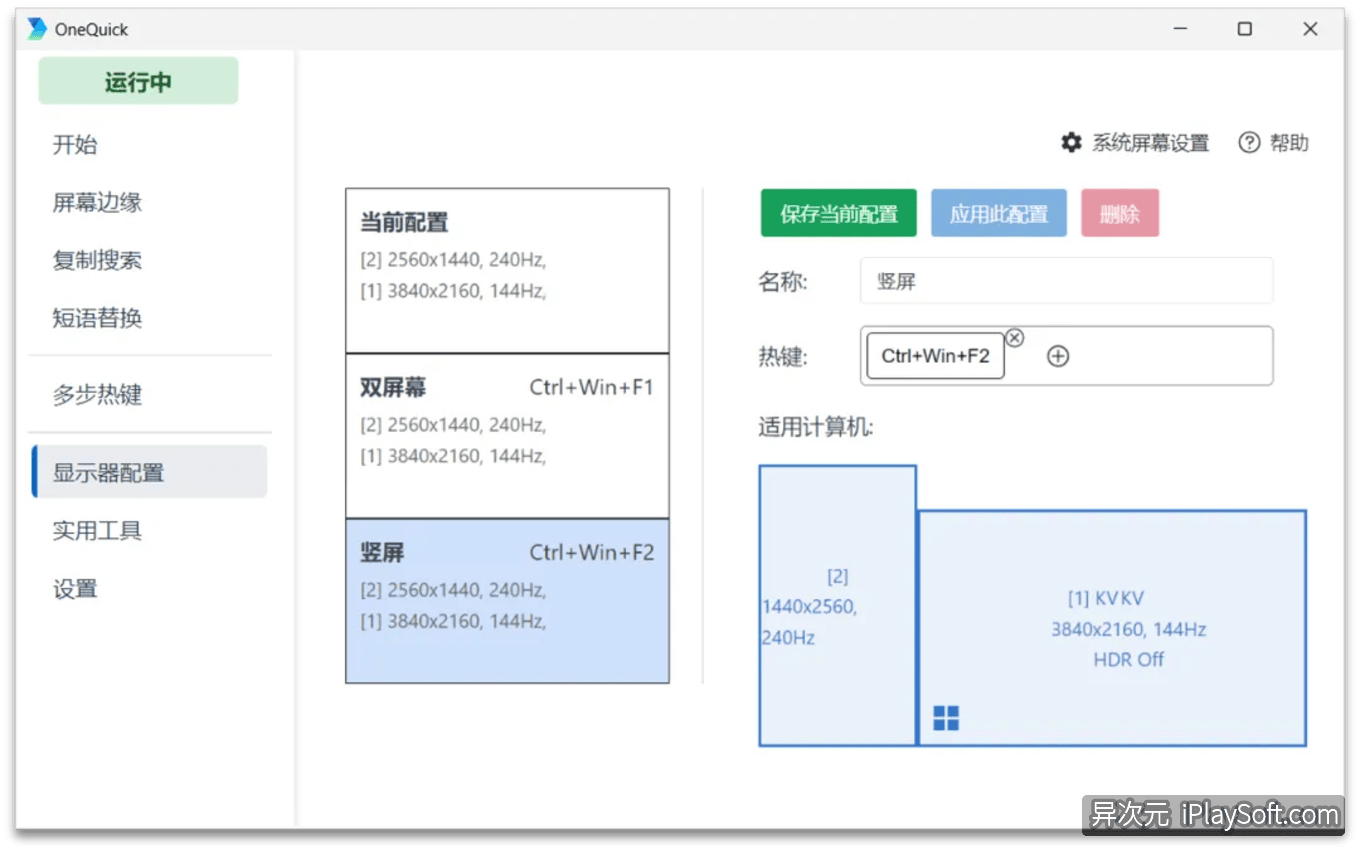This screenshot has height=851, width=1360.
Task: Click the OneQuick logo in the title bar
Action: [36, 28]
